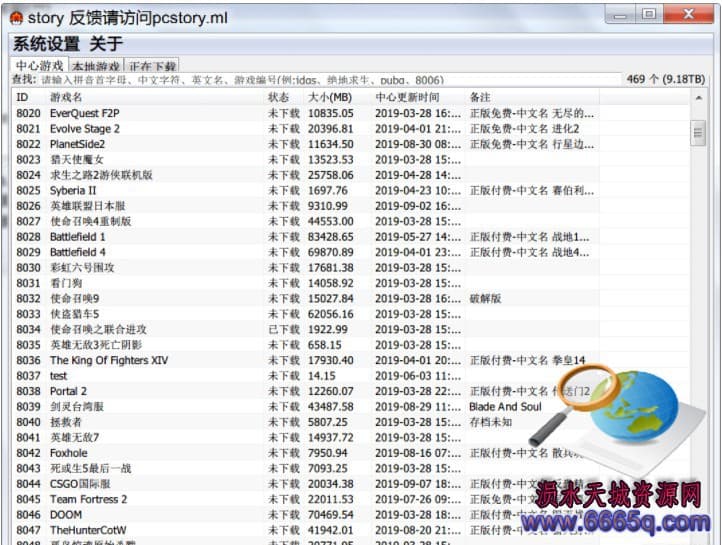Select the 看门狗 row
722x545 pixels.
click(x=352, y=283)
